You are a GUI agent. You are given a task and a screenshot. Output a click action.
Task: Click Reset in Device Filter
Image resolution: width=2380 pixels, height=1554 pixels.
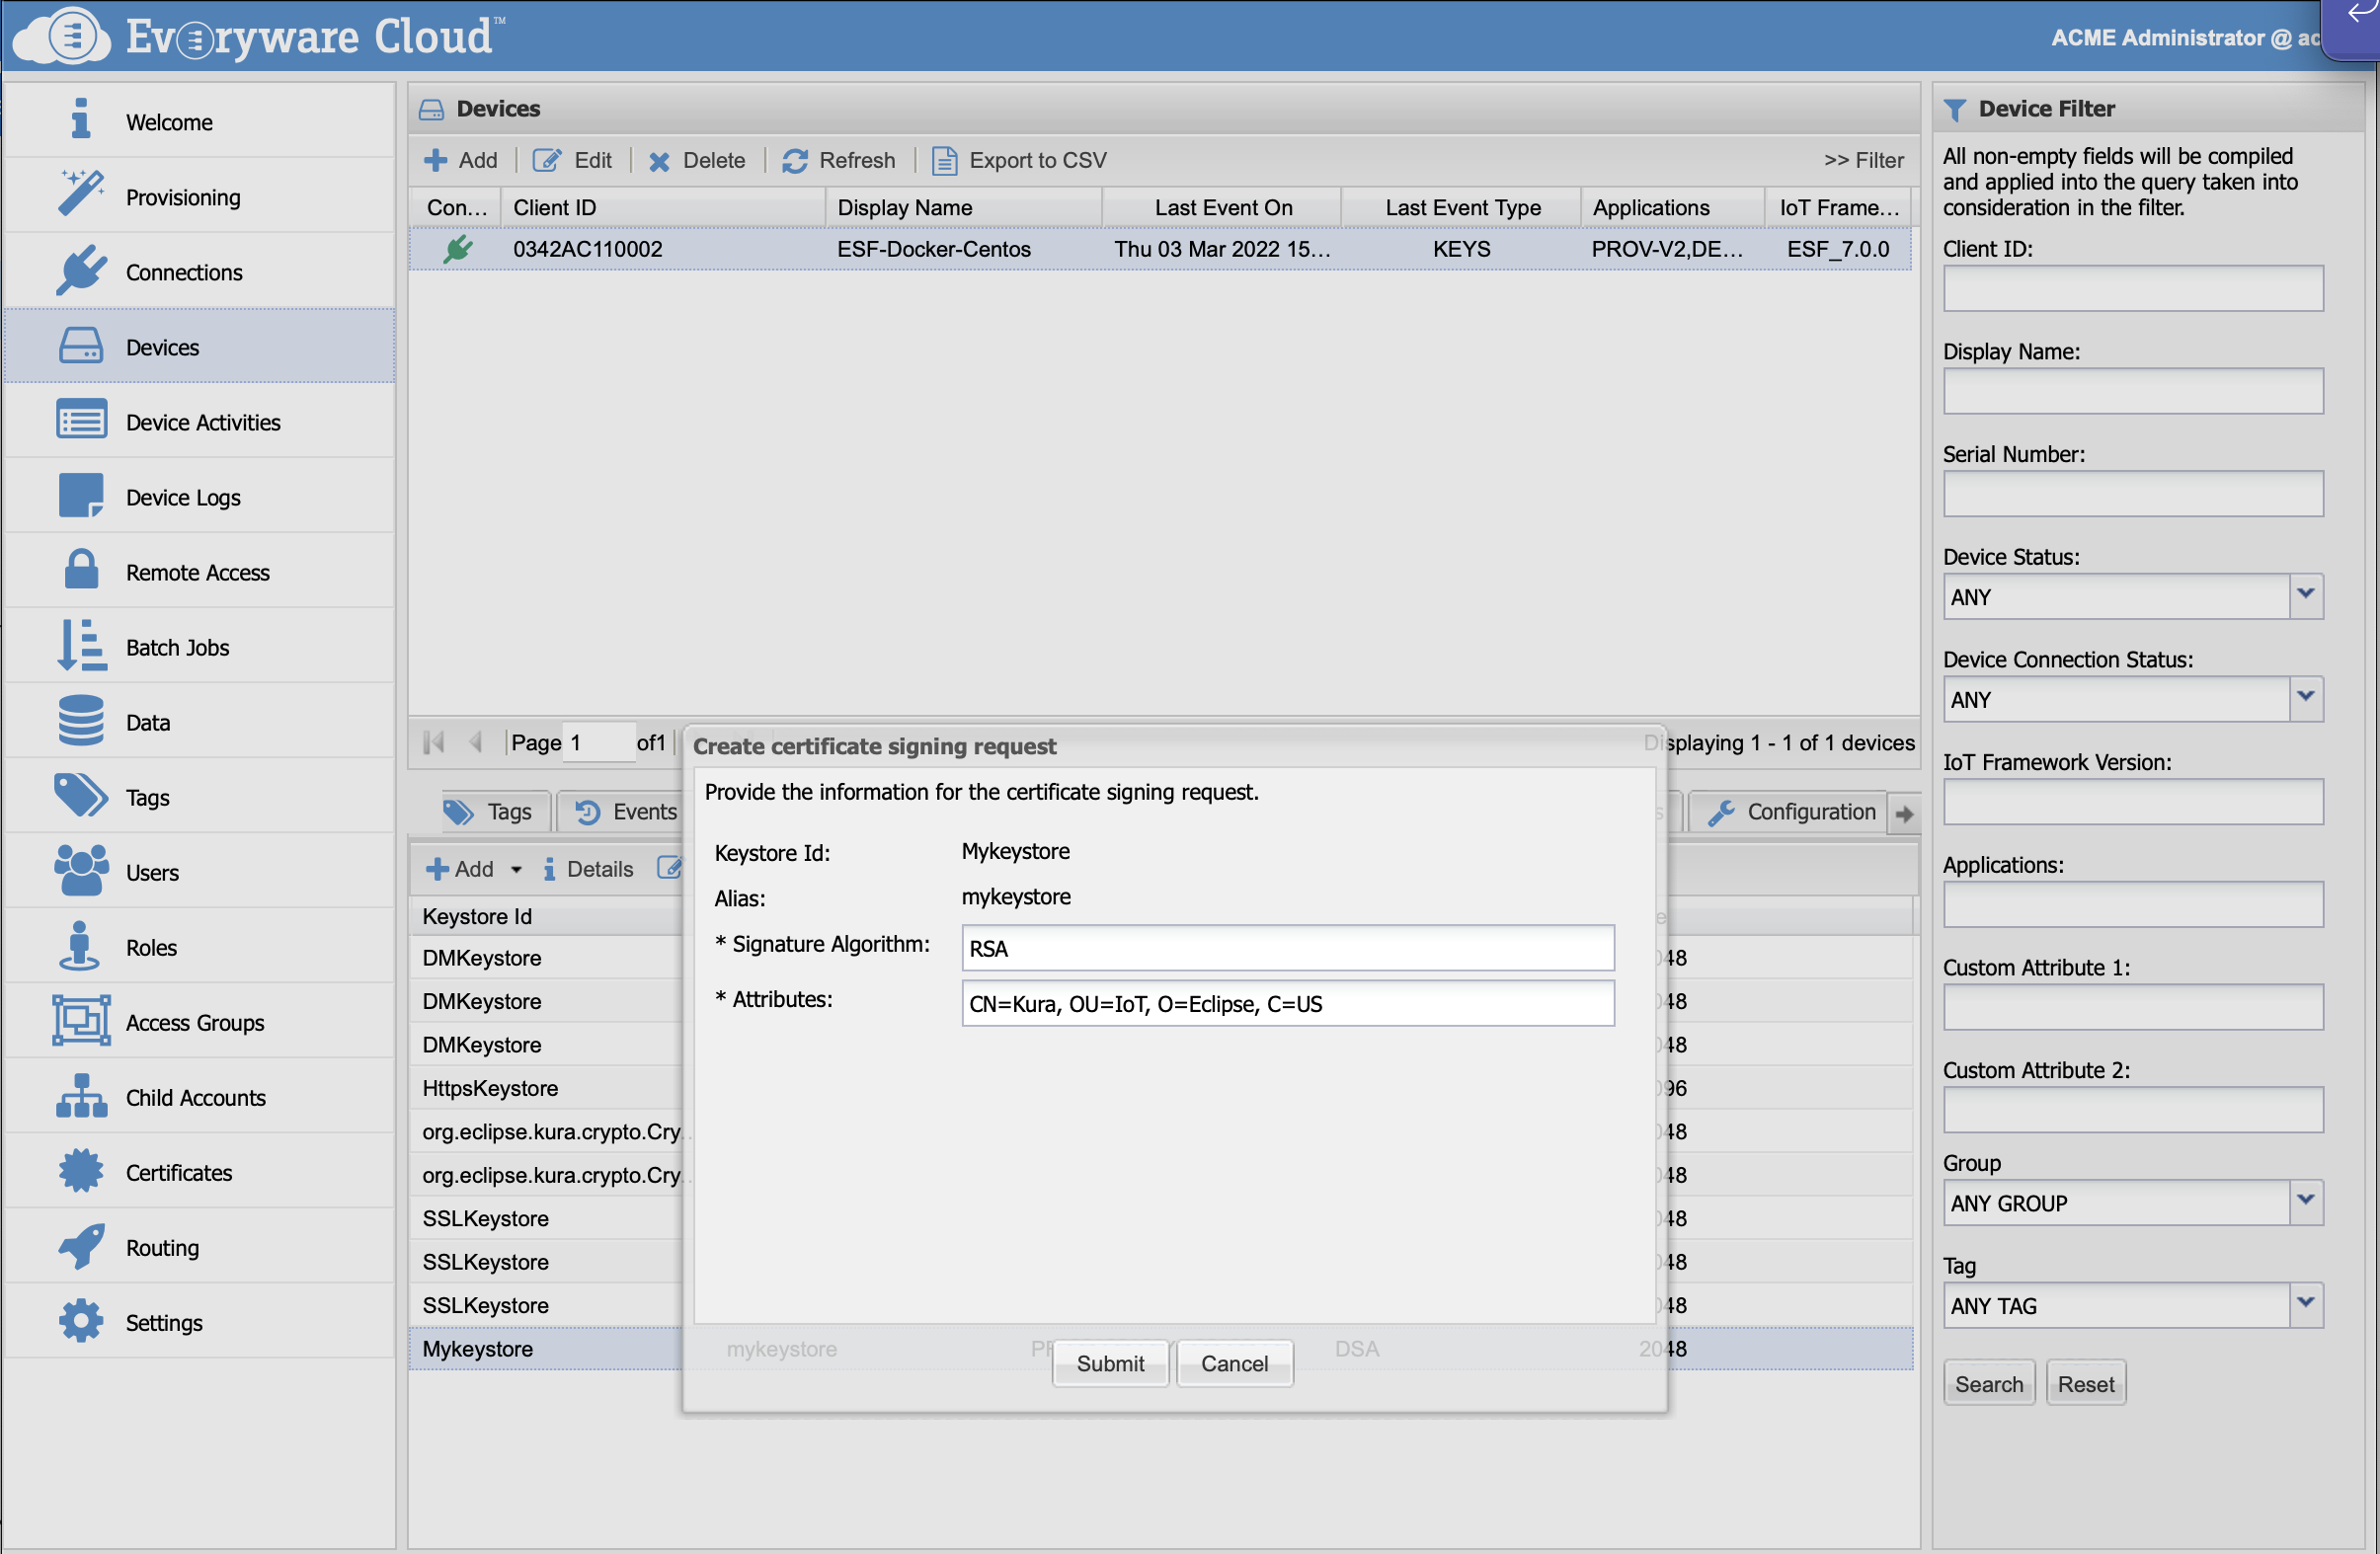[x=2085, y=1383]
